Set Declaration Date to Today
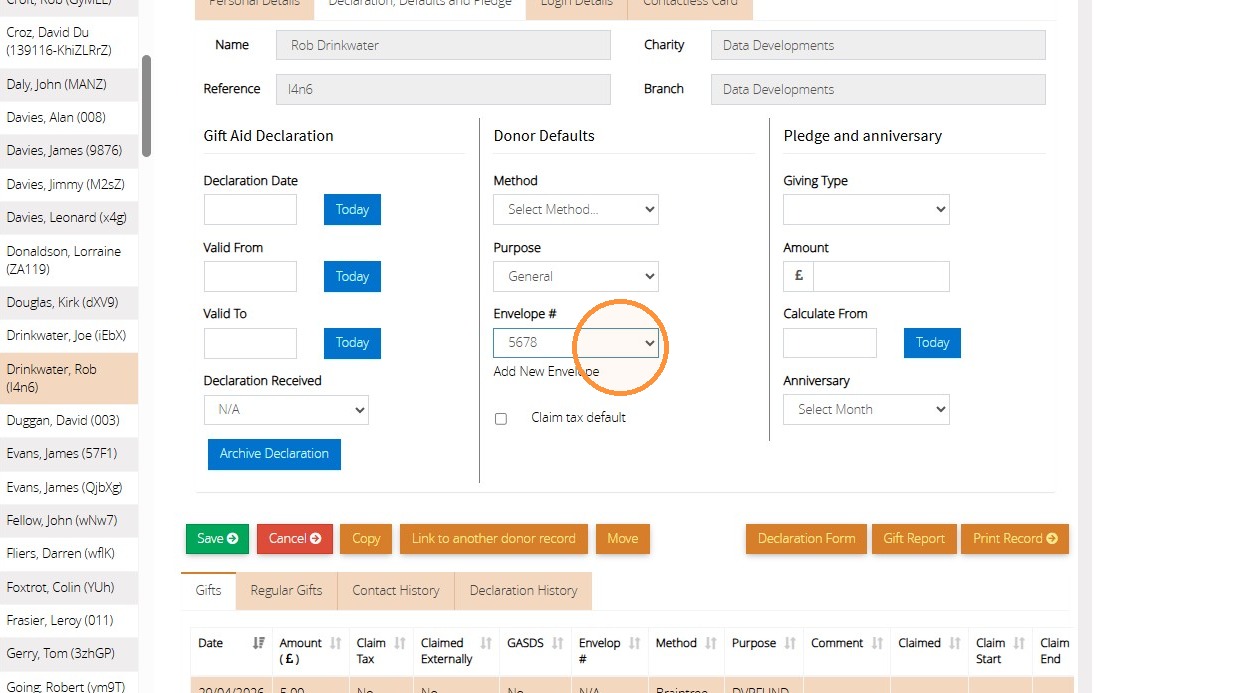 [x=352, y=209]
